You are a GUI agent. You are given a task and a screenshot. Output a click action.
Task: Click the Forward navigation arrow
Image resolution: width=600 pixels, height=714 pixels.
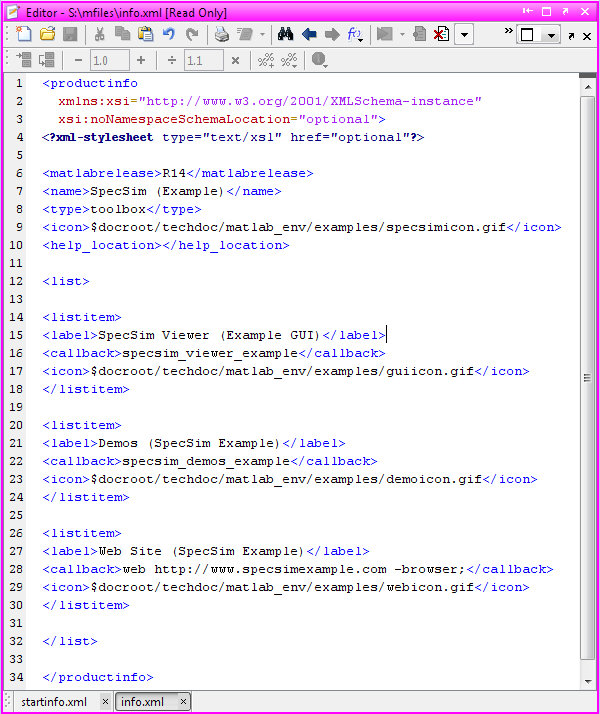[332, 35]
